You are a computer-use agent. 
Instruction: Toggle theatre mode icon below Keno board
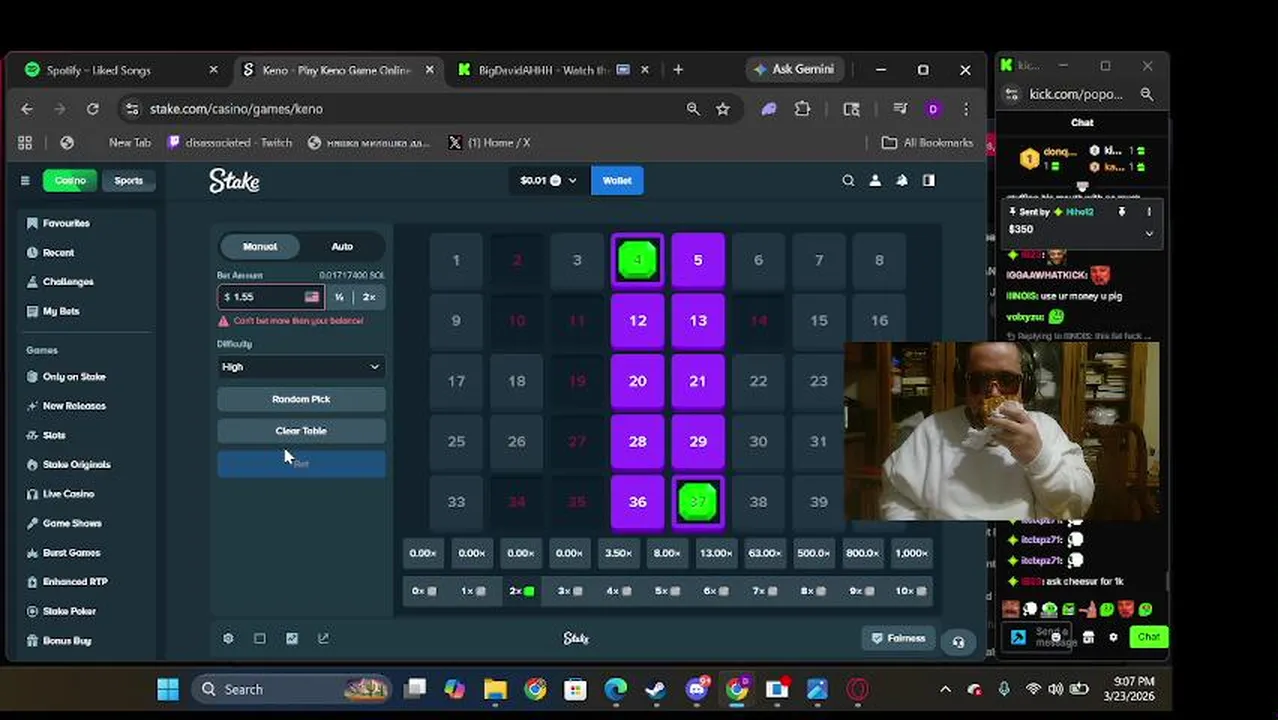(260, 639)
